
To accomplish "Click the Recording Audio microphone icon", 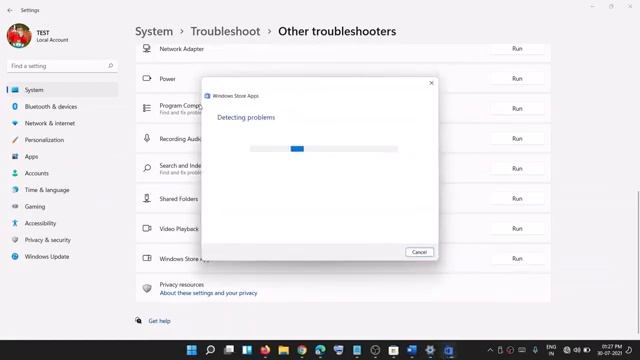I will click(x=147, y=138).
